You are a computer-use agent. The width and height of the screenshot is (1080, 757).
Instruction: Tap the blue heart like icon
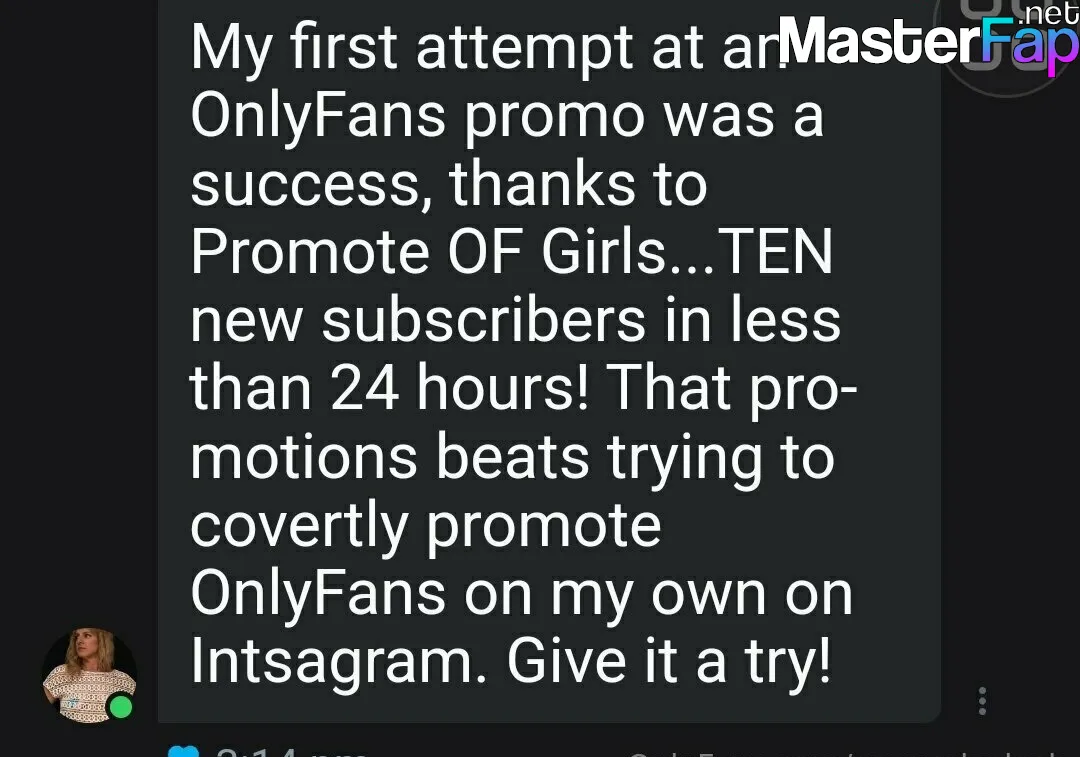pyautogui.click(x=183, y=751)
